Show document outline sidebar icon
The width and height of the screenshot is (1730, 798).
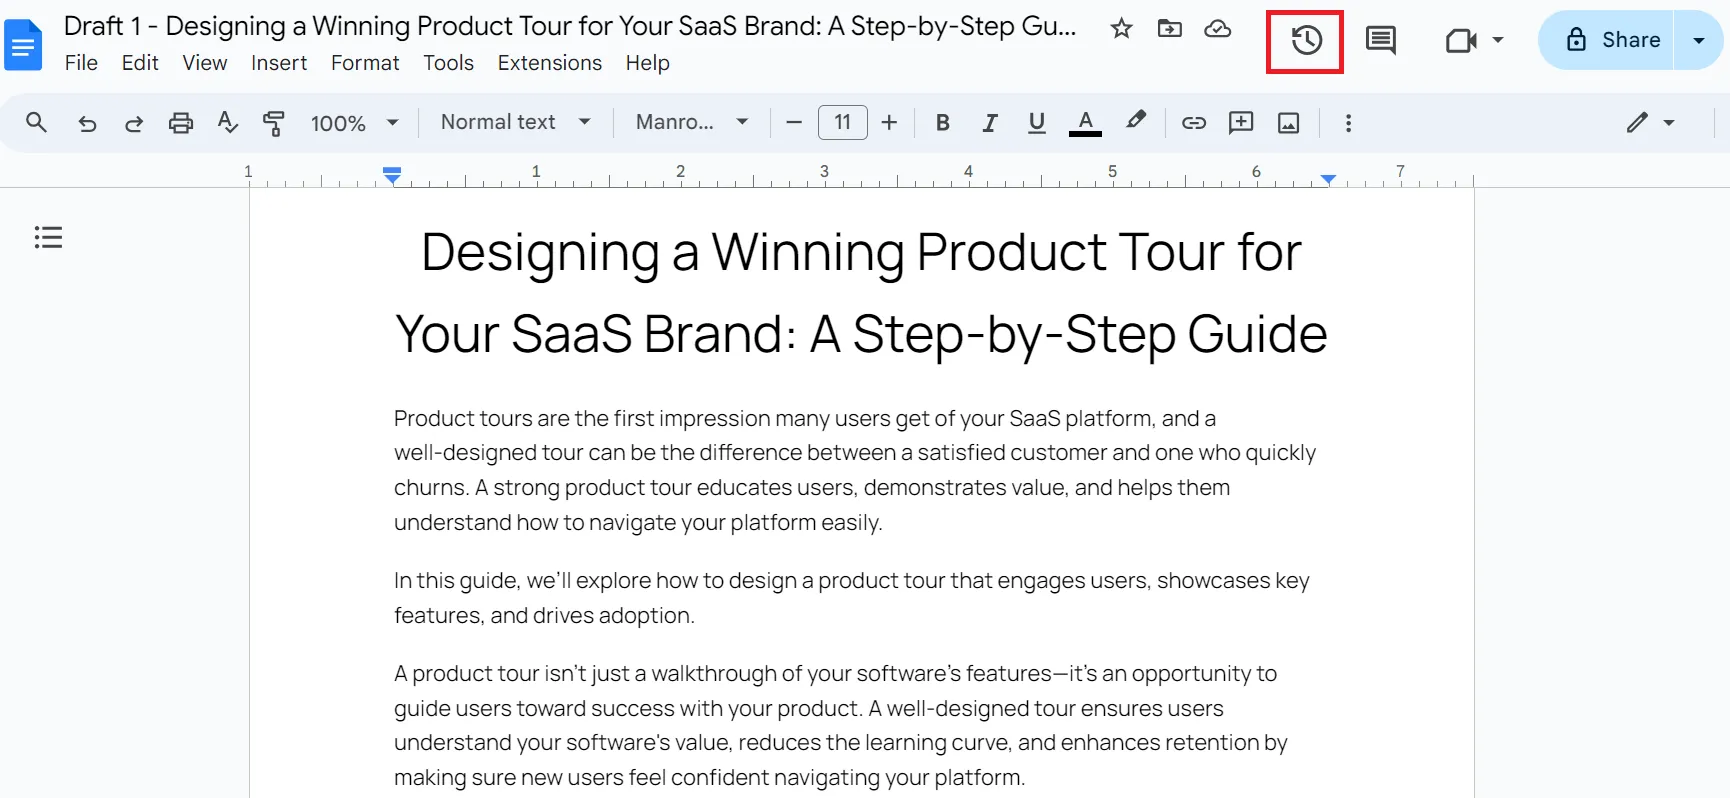point(48,237)
